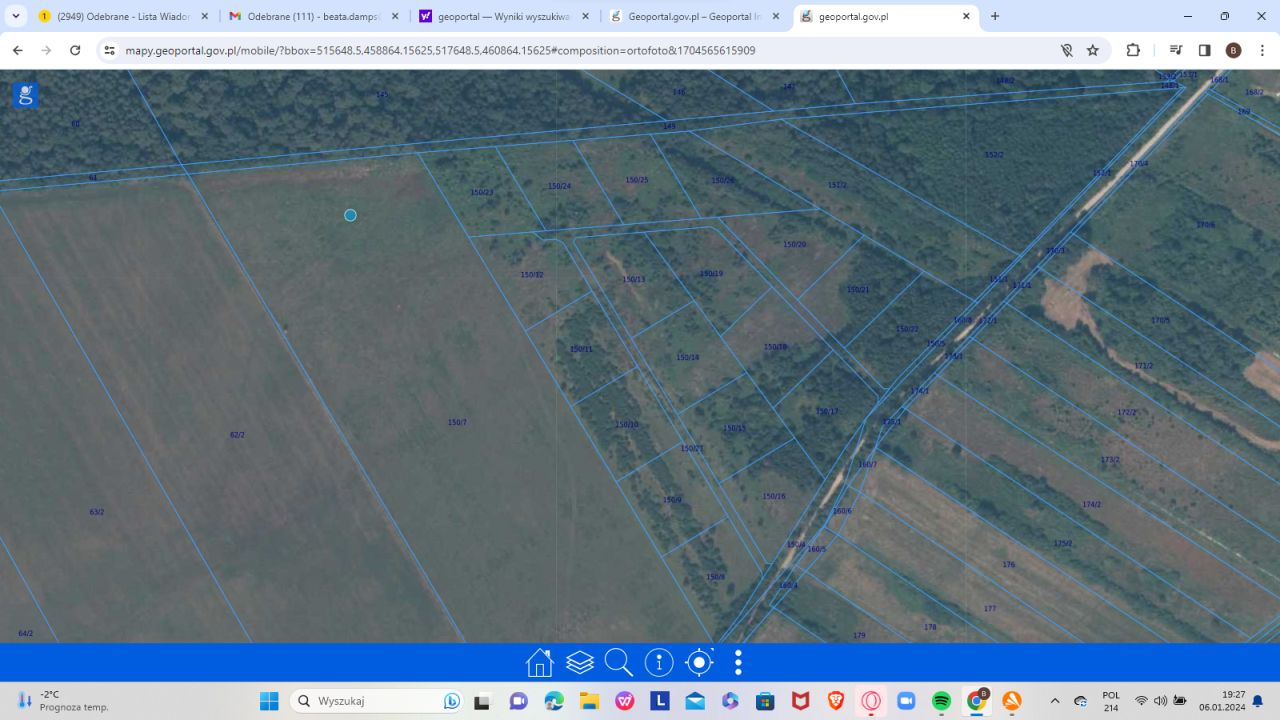Center the map on my location
Viewport: 1280px width, 720px height.
[699, 662]
